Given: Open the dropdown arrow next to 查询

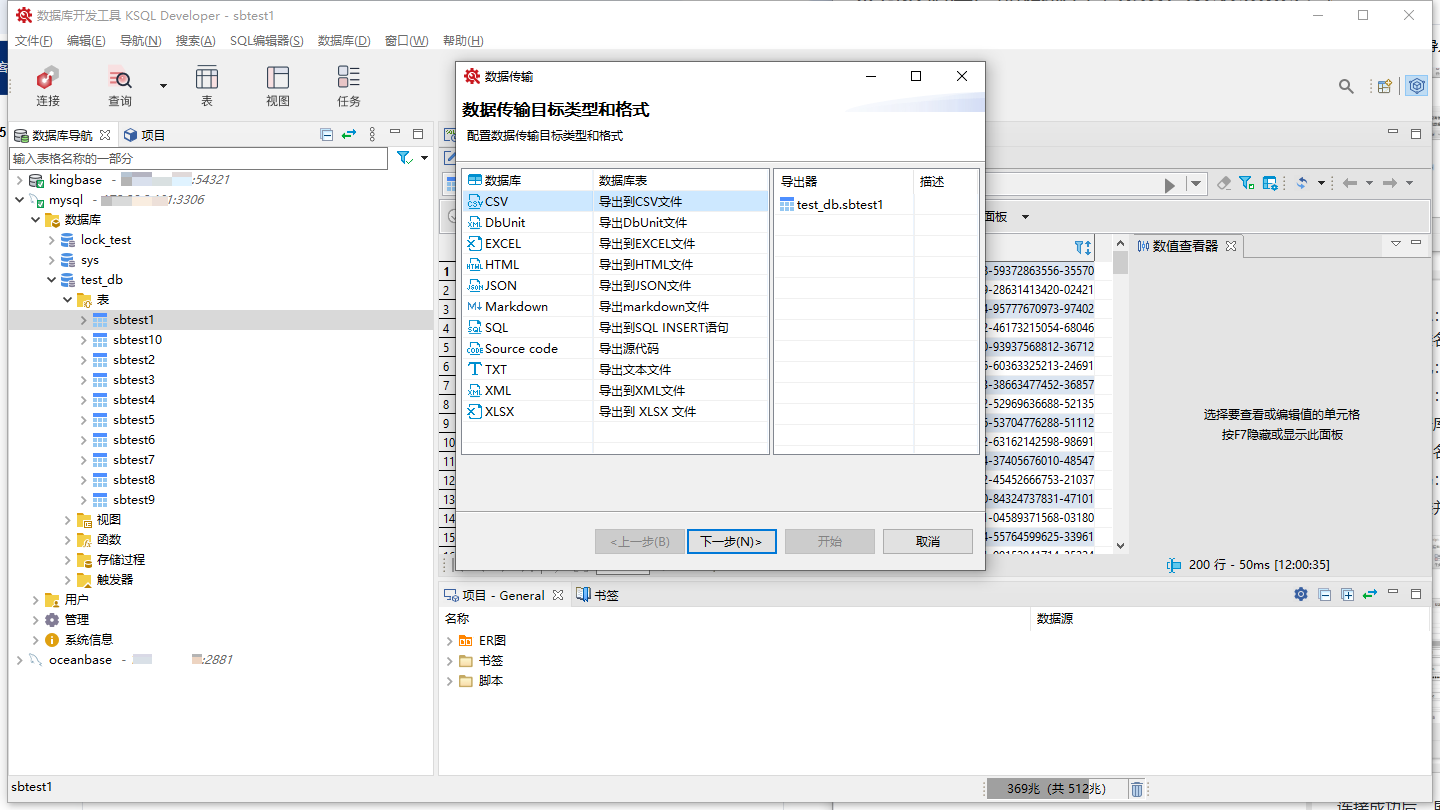Looking at the screenshot, I should coord(163,86).
